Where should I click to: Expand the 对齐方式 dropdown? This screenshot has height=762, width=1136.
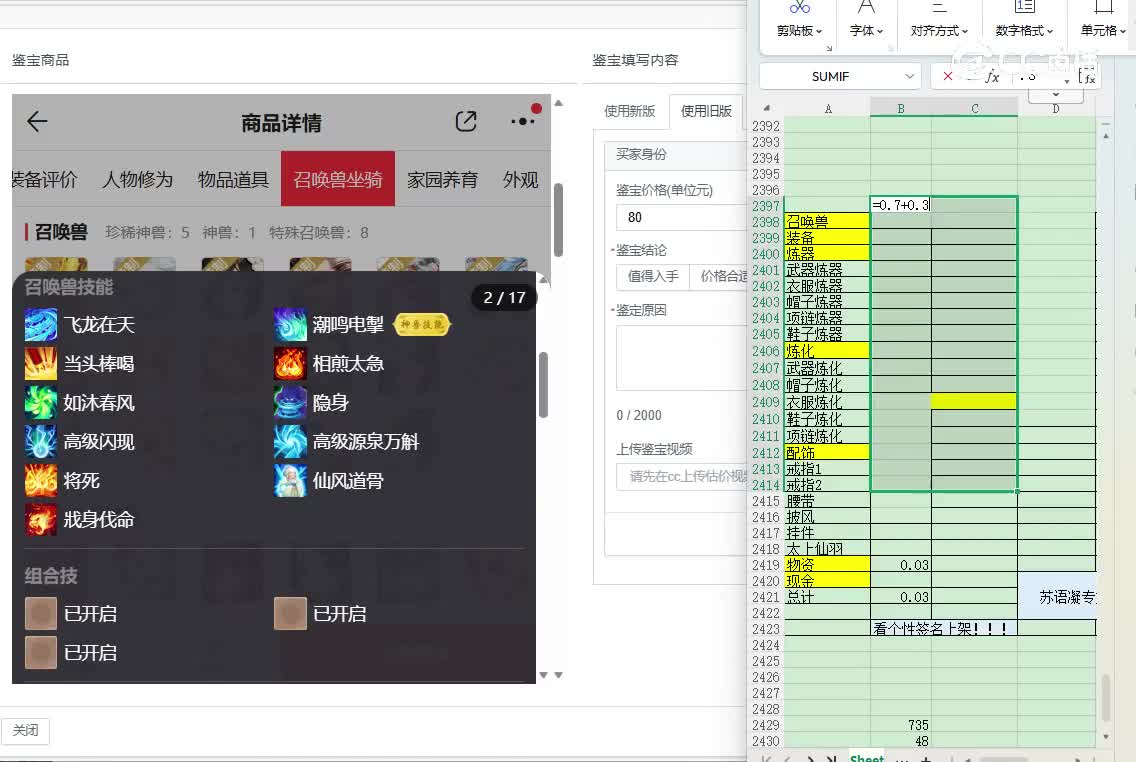(x=939, y=31)
